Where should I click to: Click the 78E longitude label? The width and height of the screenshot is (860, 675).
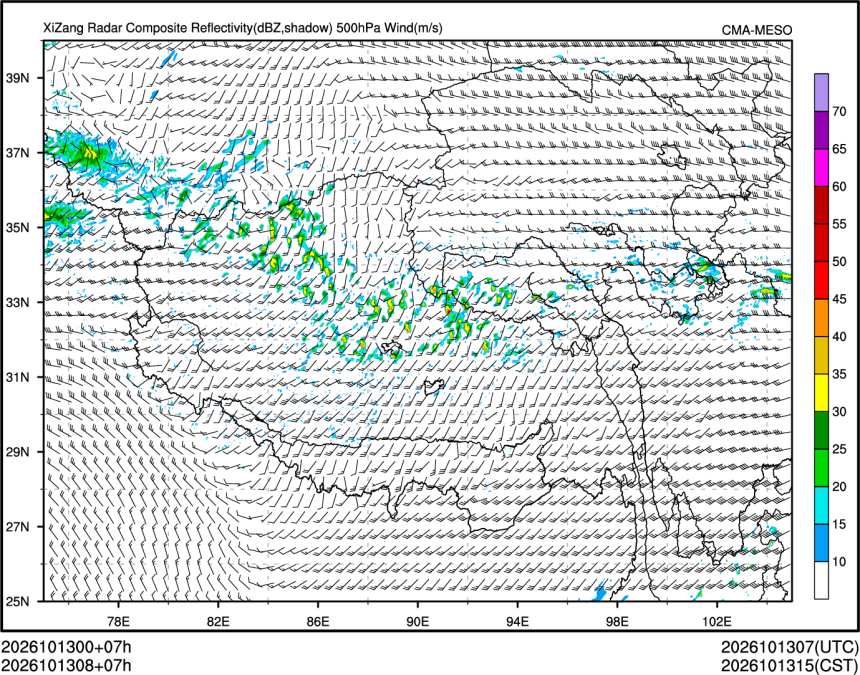118,621
